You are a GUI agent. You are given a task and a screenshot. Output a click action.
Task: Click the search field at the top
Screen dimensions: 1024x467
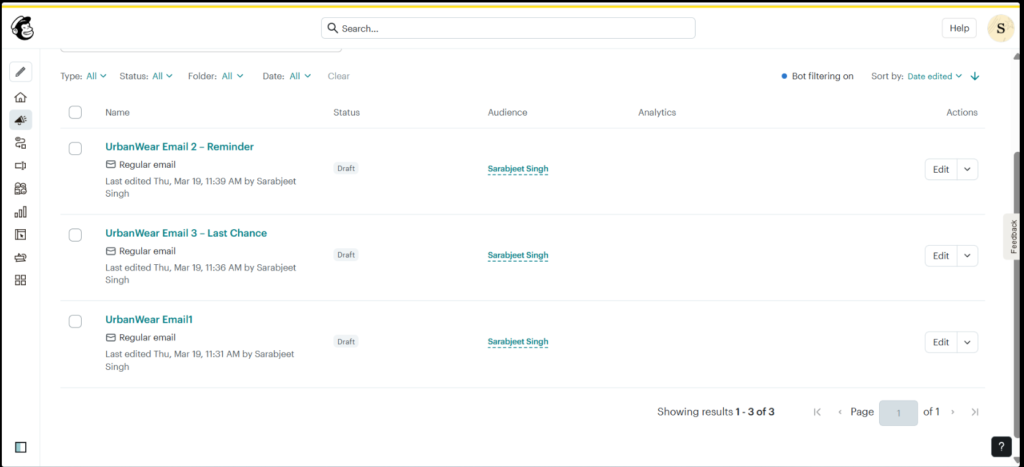(508, 28)
